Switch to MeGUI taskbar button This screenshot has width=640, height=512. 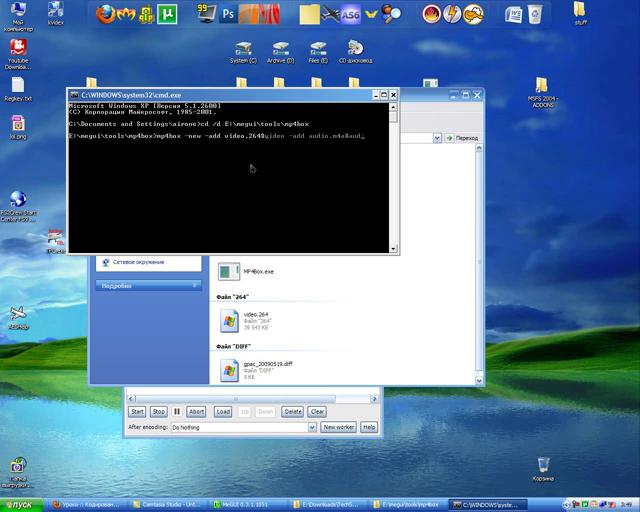pyautogui.click(x=247, y=505)
